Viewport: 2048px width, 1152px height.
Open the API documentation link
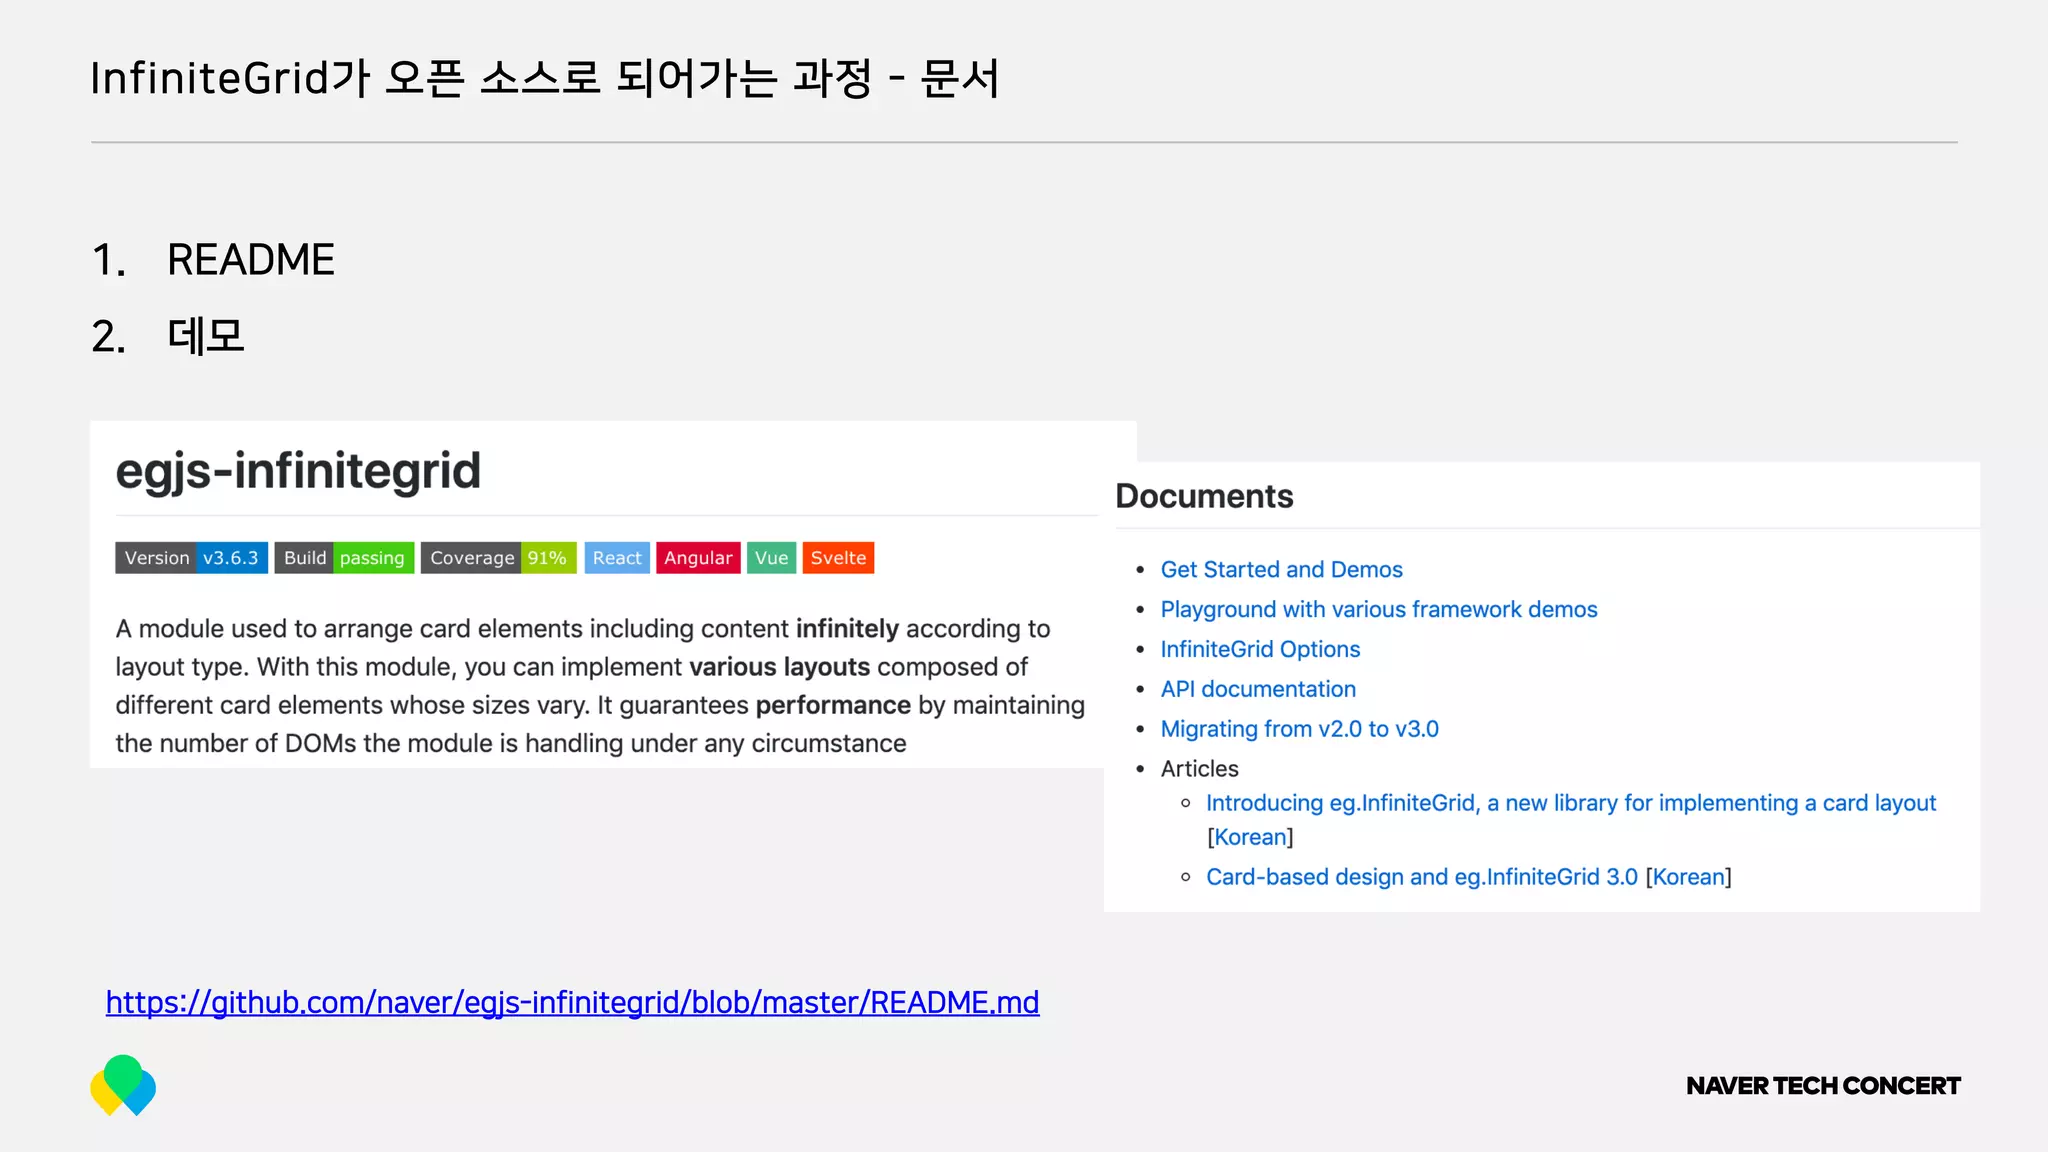(x=1258, y=689)
